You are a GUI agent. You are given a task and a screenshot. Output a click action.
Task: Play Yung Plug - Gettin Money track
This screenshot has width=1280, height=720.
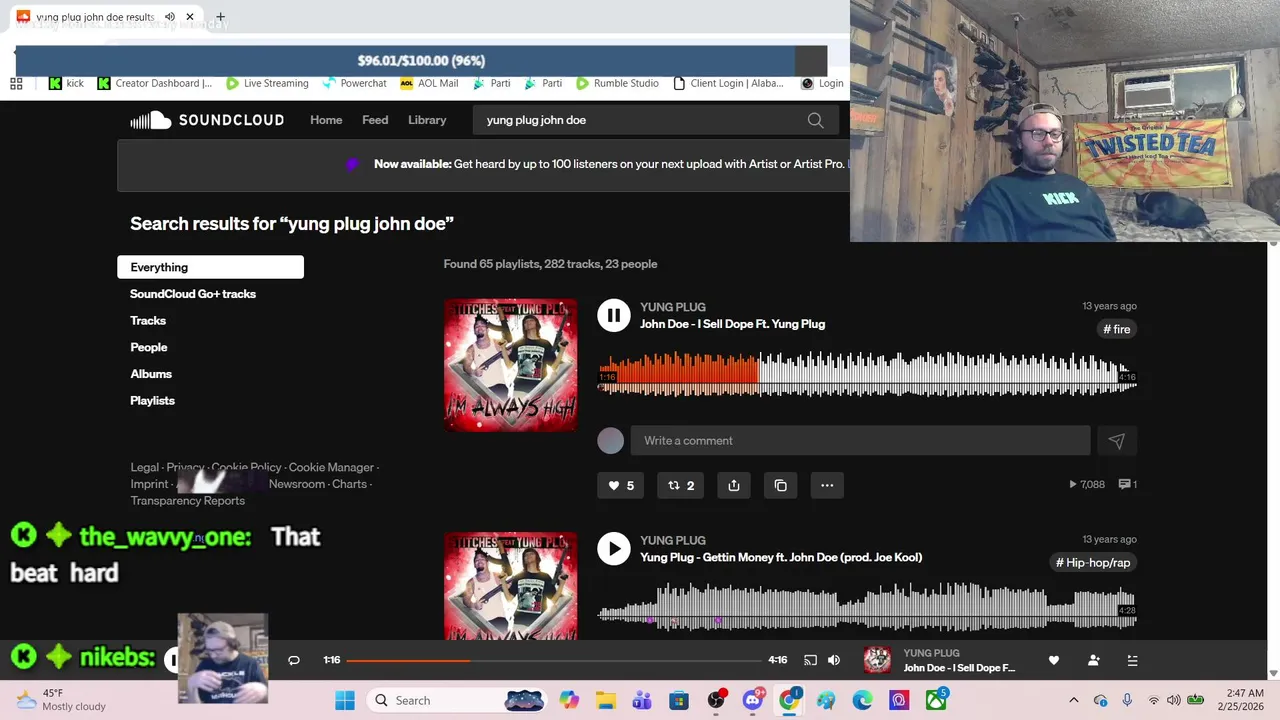coord(614,548)
